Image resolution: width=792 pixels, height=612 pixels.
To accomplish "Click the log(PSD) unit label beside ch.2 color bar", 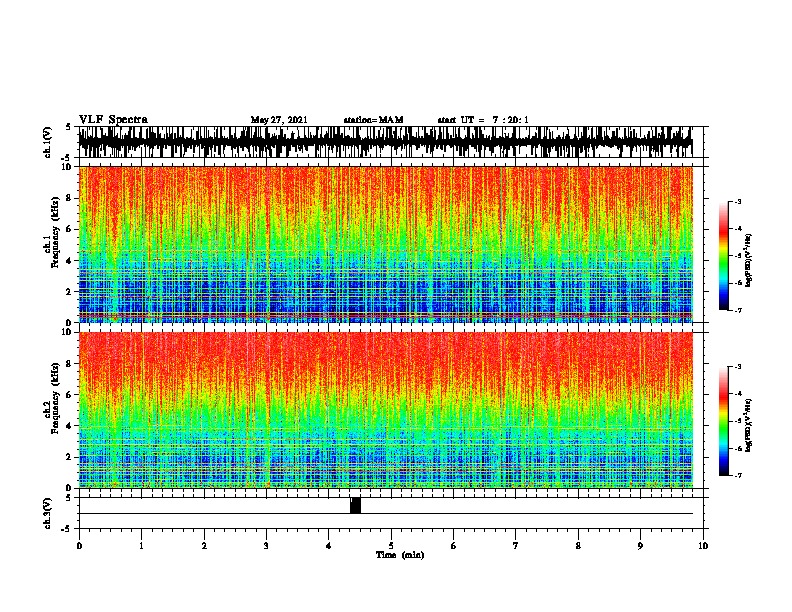I will pyautogui.click(x=749, y=425).
